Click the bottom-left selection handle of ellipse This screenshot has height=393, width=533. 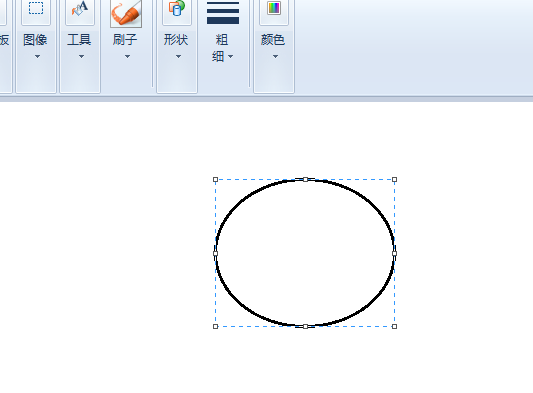[215, 326]
